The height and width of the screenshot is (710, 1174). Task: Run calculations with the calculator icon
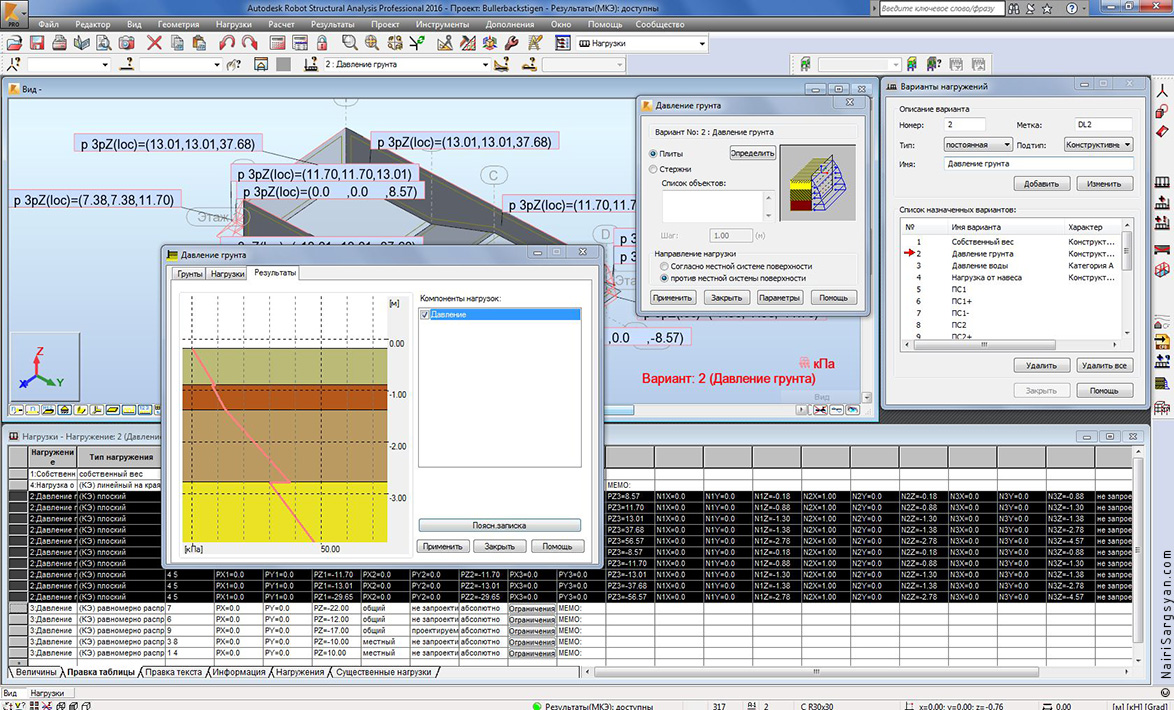pos(278,43)
